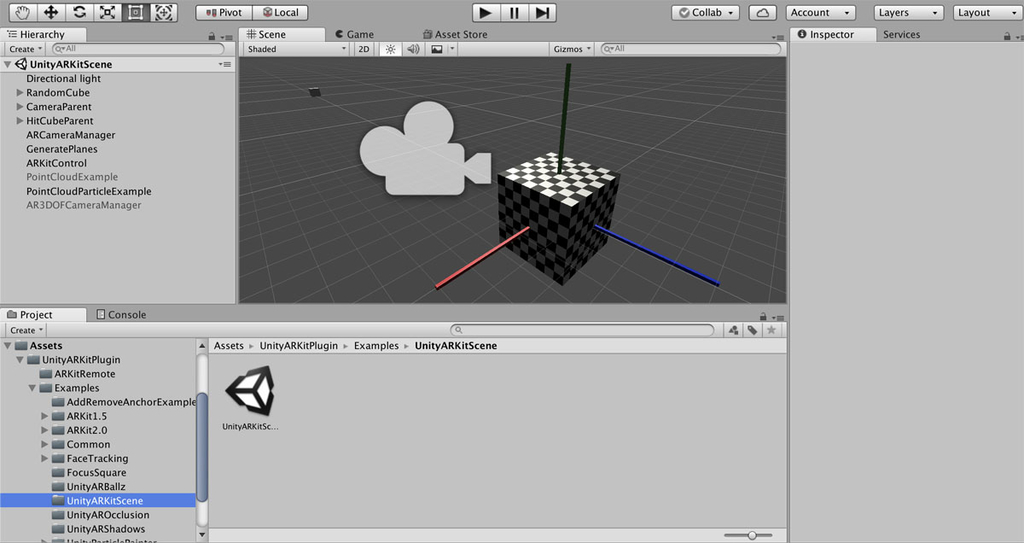1024x543 pixels.
Task: Click the Project search field
Action: tap(583, 331)
